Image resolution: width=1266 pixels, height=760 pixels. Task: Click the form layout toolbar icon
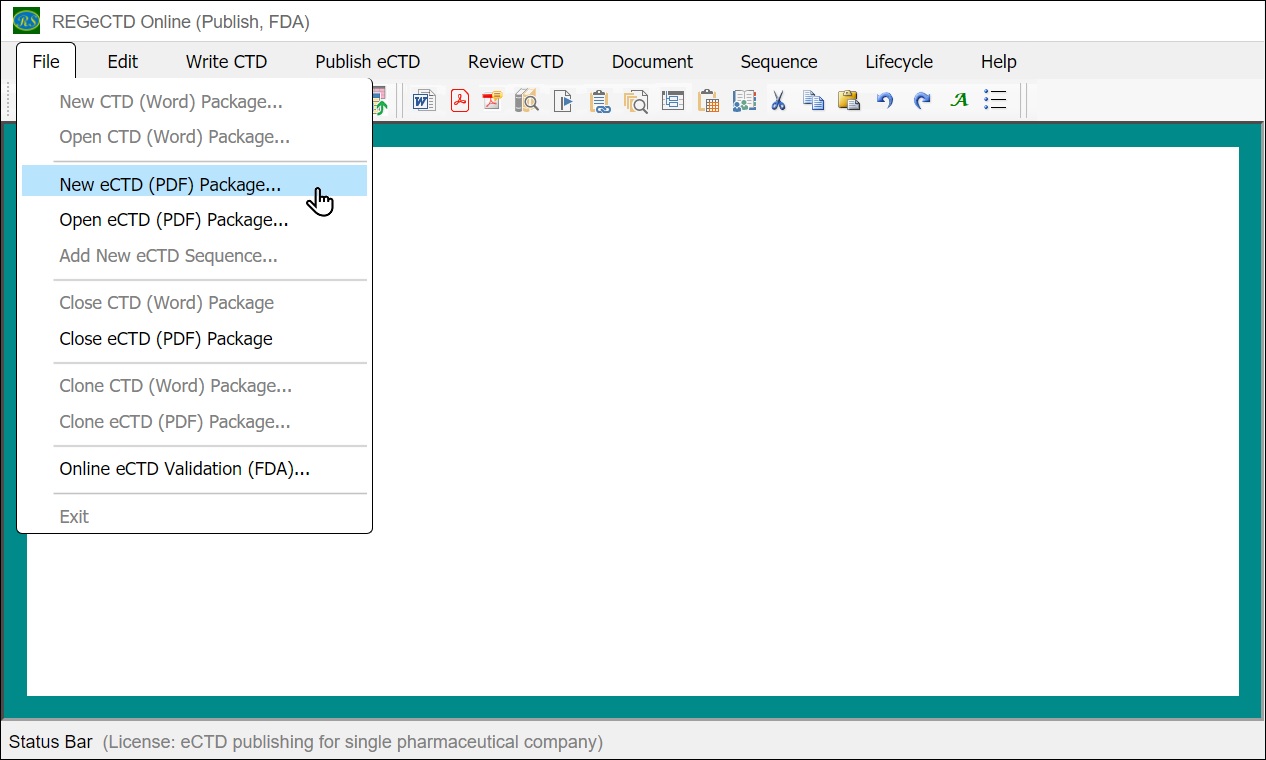coord(673,100)
